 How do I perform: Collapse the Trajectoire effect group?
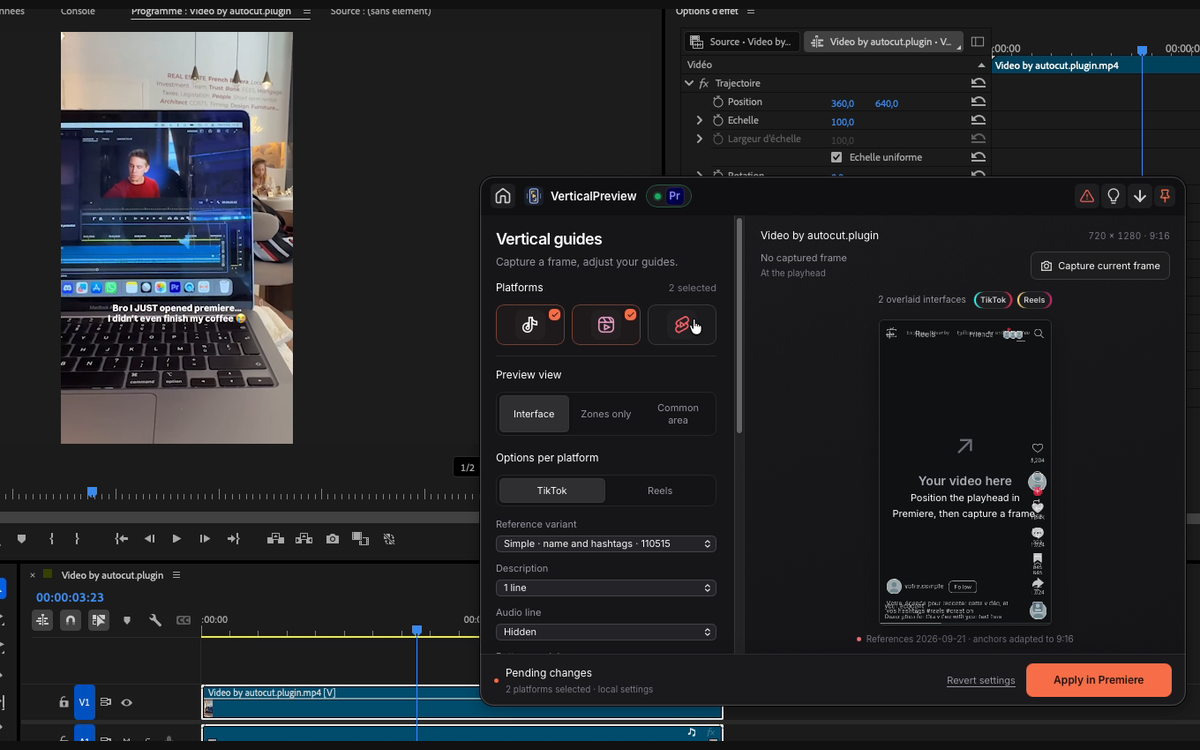click(689, 83)
